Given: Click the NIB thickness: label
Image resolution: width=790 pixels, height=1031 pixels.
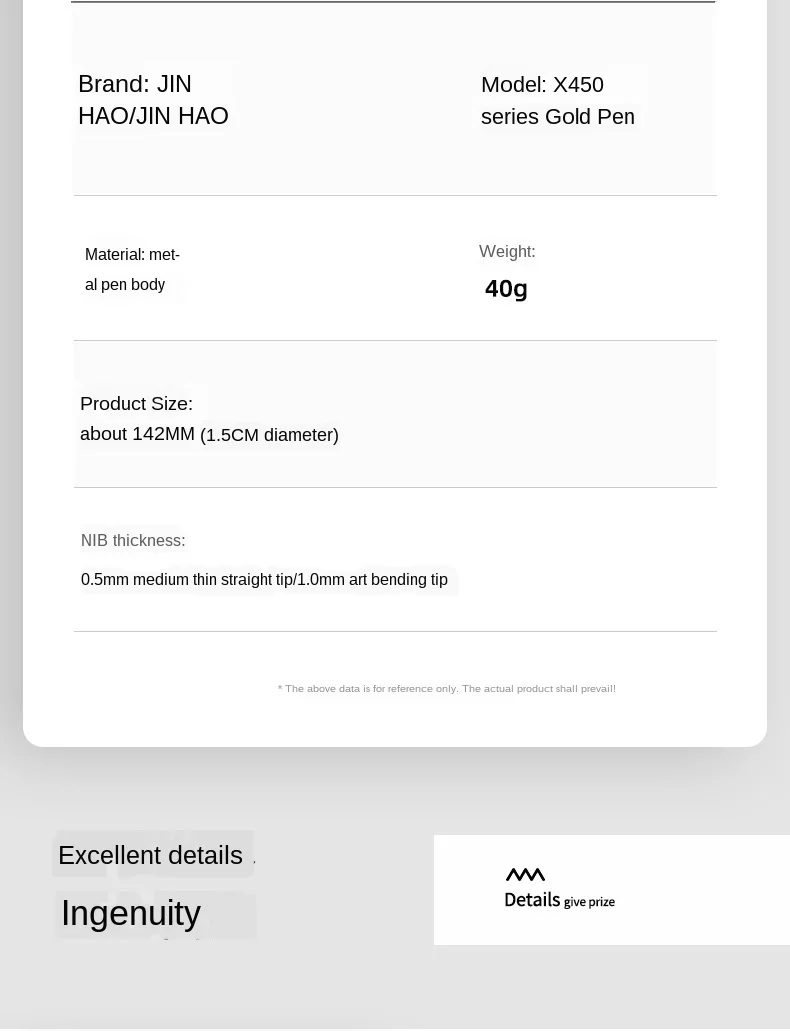Looking at the screenshot, I should point(133,540).
